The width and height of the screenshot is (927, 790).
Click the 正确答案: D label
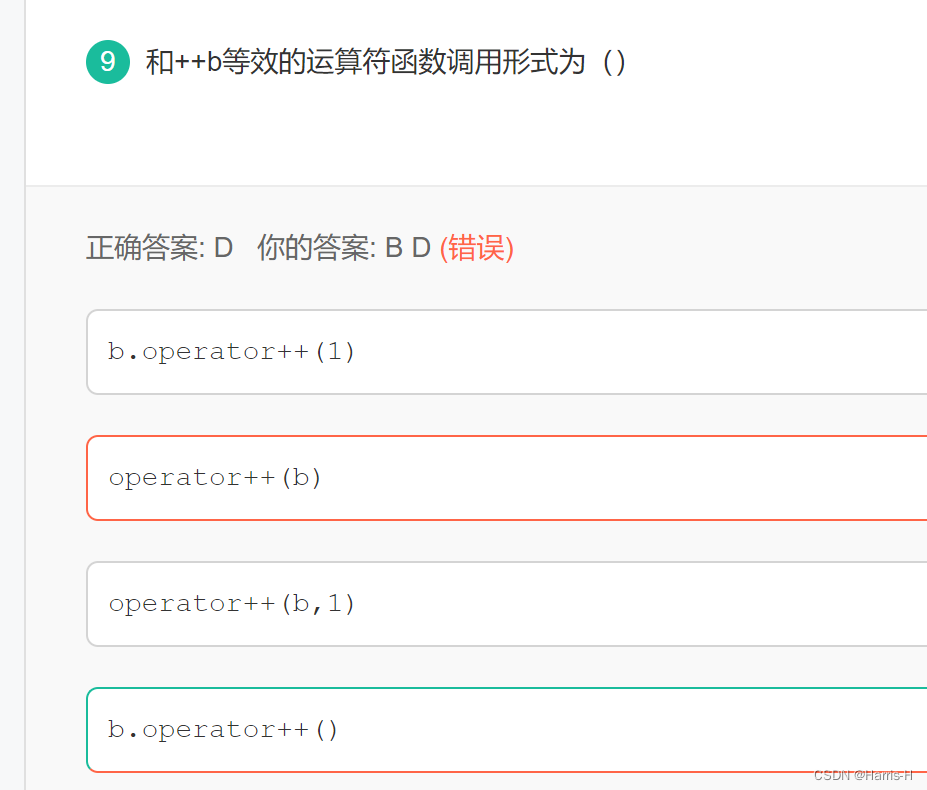coord(161,249)
